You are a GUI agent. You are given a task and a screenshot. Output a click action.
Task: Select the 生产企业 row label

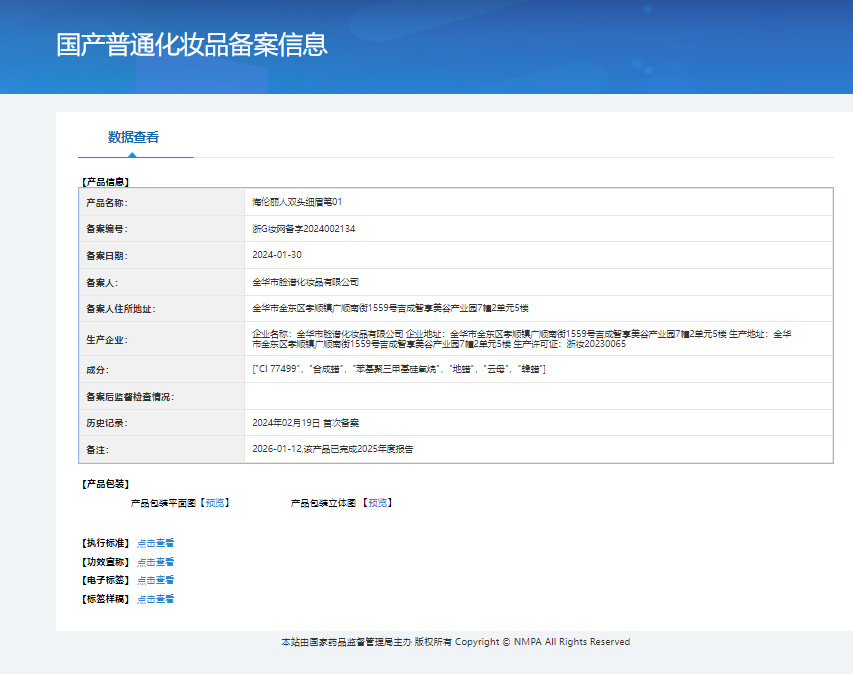point(107,339)
